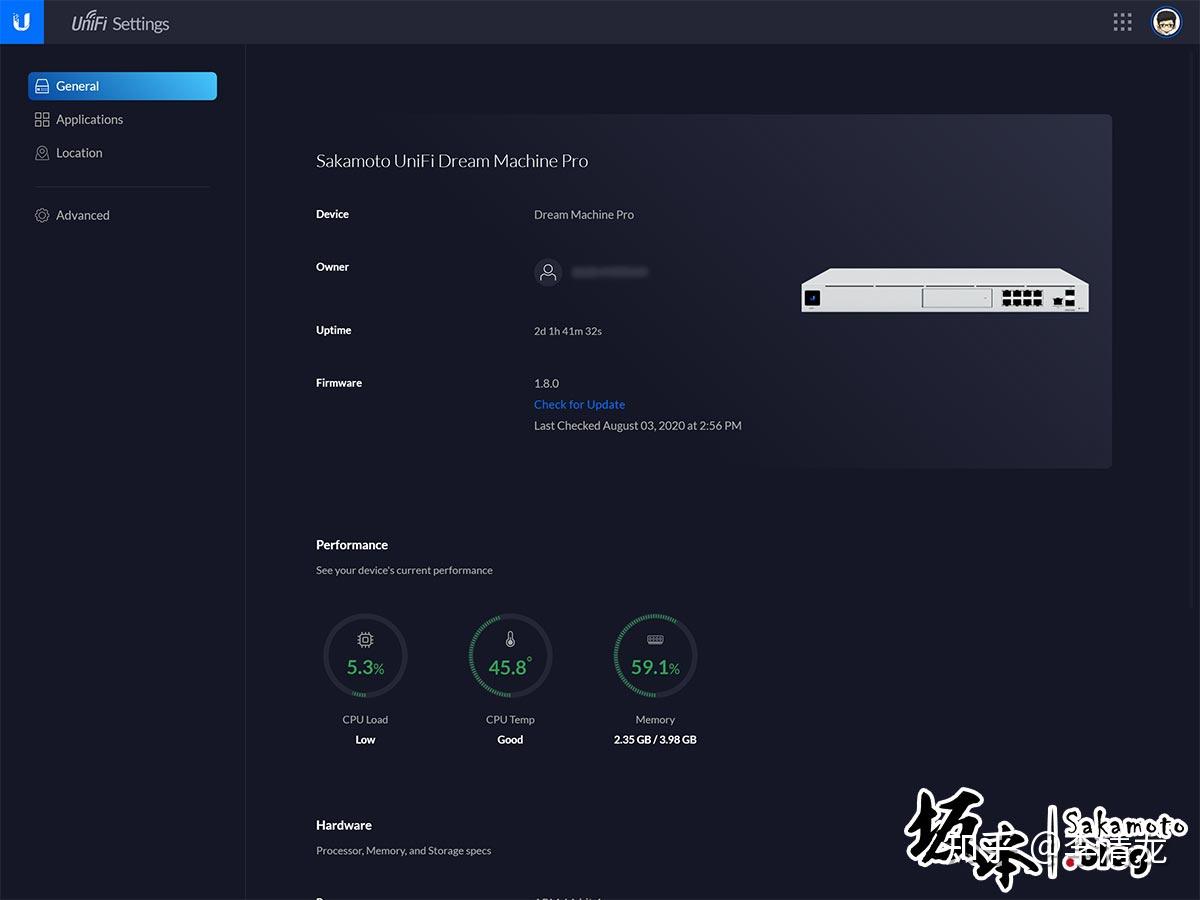Click the Memory chip icon gauge
Image resolution: width=1200 pixels, height=900 pixels.
tap(655, 640)
